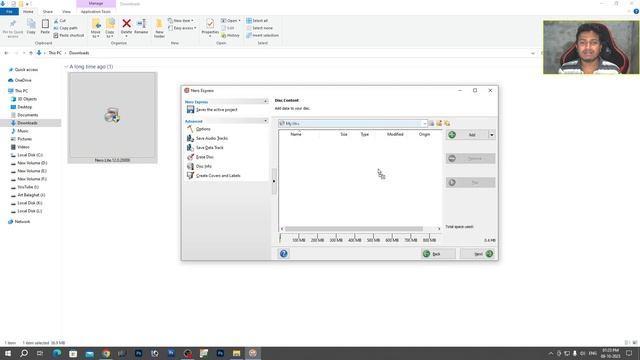Open the Windows Start menu
Viewport: 640px width, 360px height.
click(x=8, y=353)
